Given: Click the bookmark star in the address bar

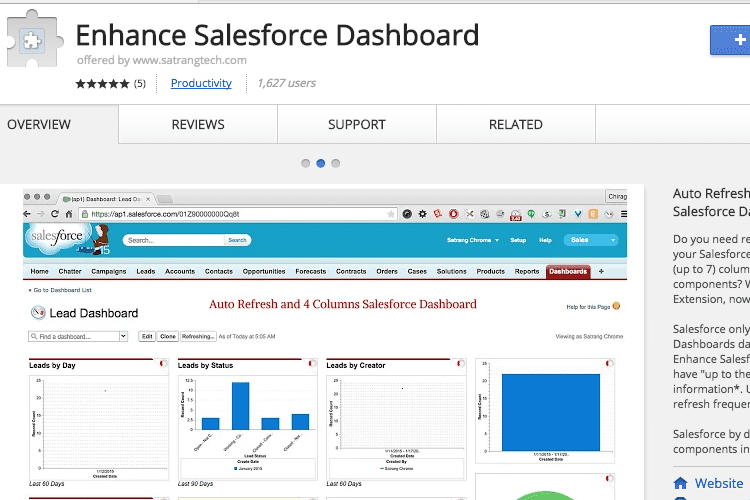Looking at the screenshot, I should point(391,214).
